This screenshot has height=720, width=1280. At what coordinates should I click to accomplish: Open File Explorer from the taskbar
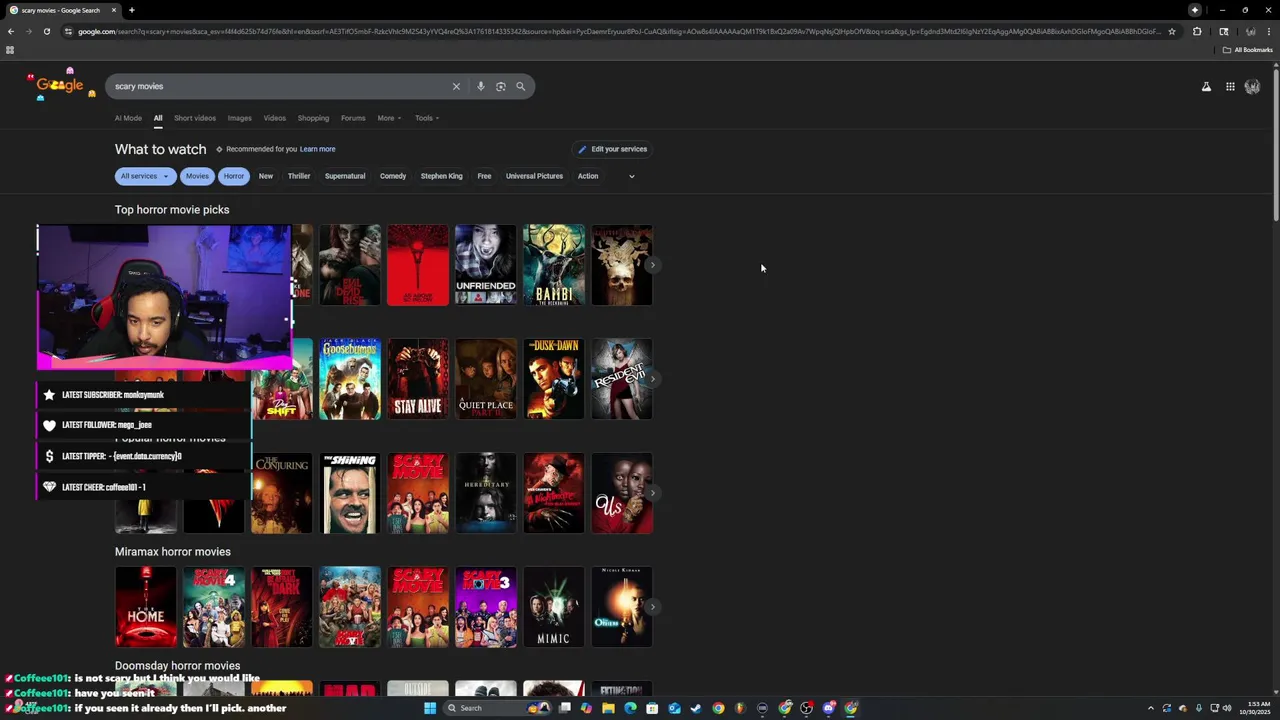point(608,708)
